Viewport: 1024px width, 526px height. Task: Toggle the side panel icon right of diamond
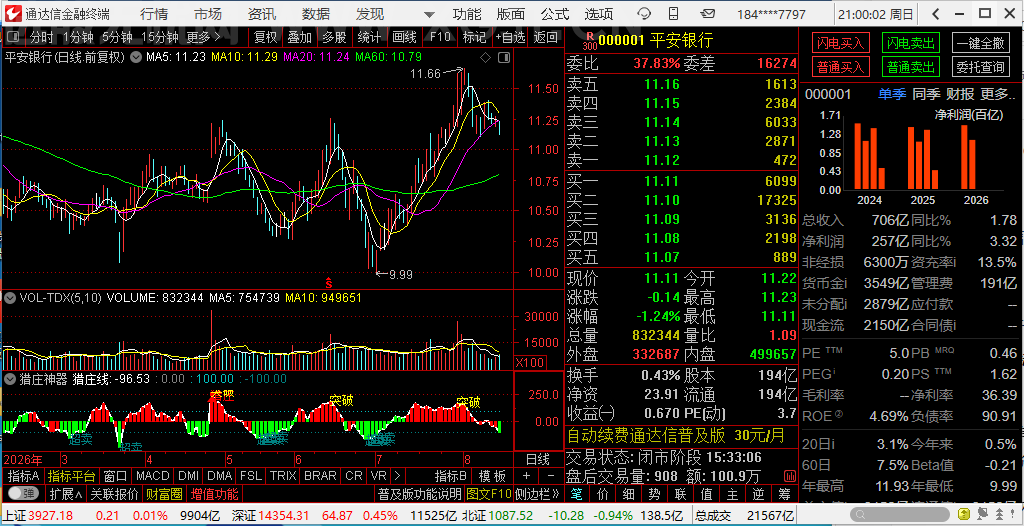pos(504,58)
